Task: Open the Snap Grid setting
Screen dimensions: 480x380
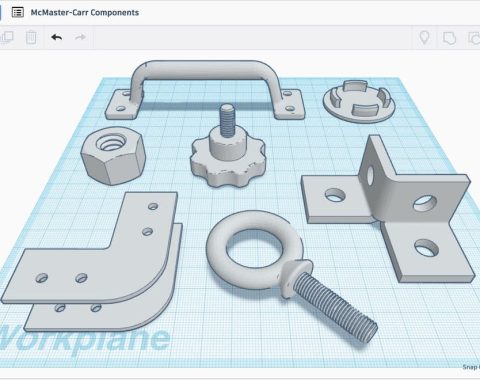Action: (x=471, y=367)
